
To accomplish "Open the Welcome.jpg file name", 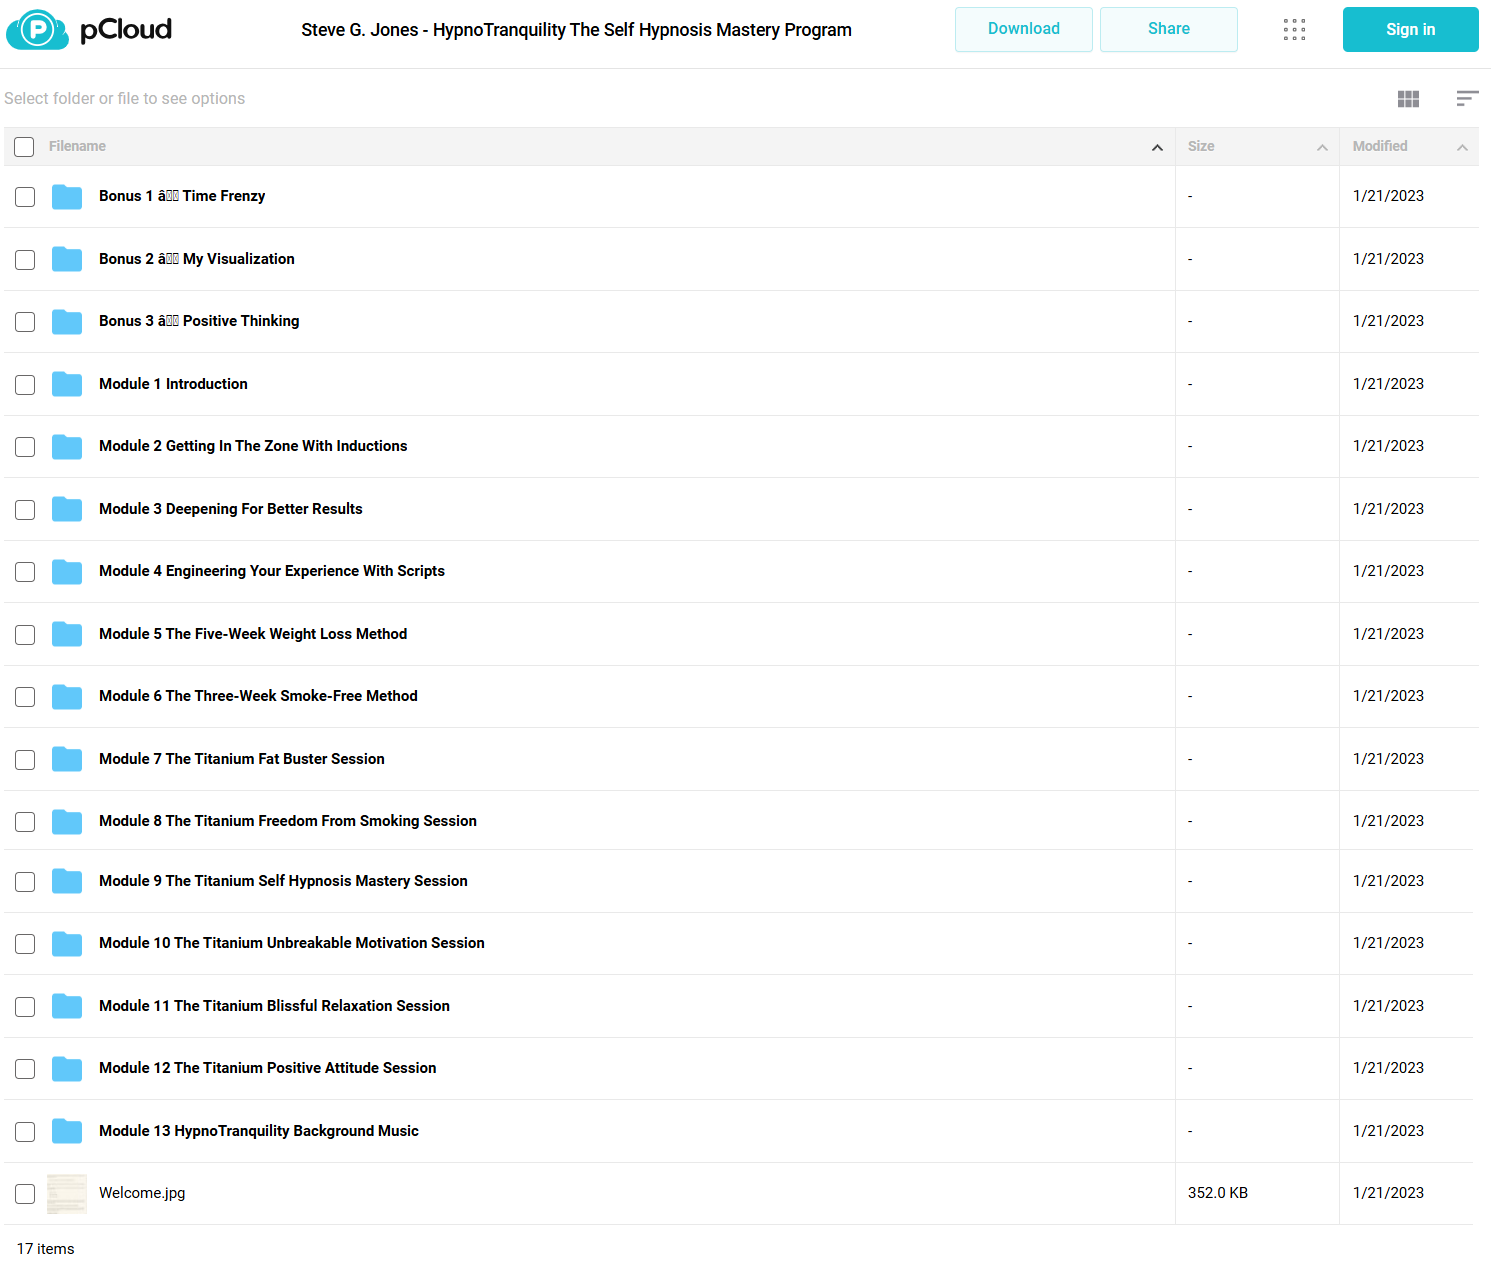I will coord(142,1193).
